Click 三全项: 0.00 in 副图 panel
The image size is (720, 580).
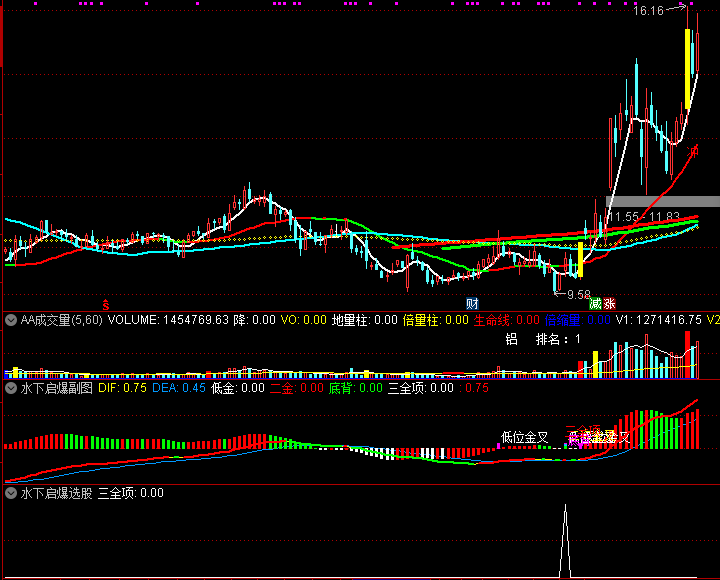click(x=421, y=389)
